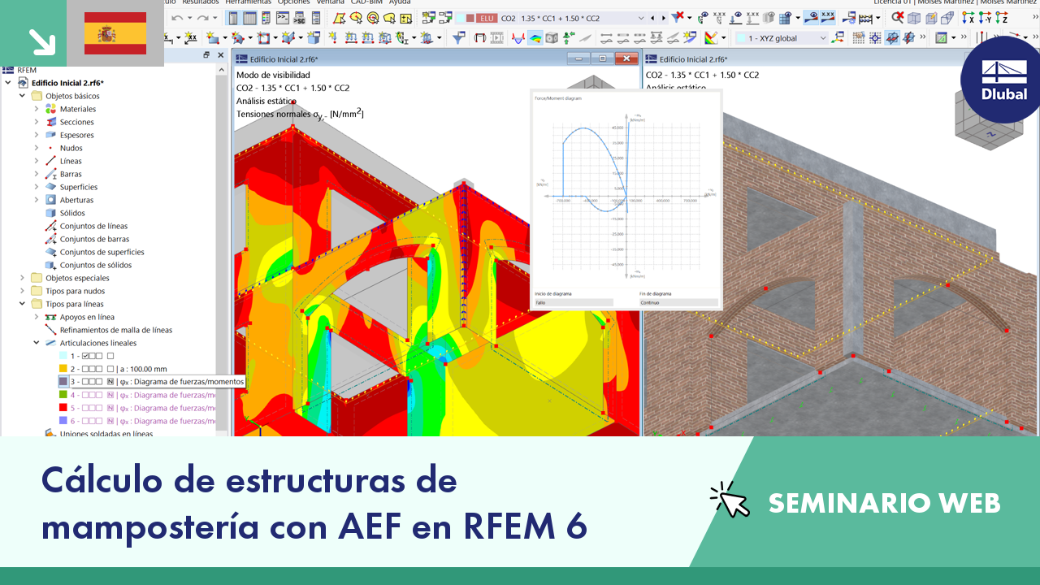
Task: Click the Dlubal logo badge
Action: pos(1003,80)
